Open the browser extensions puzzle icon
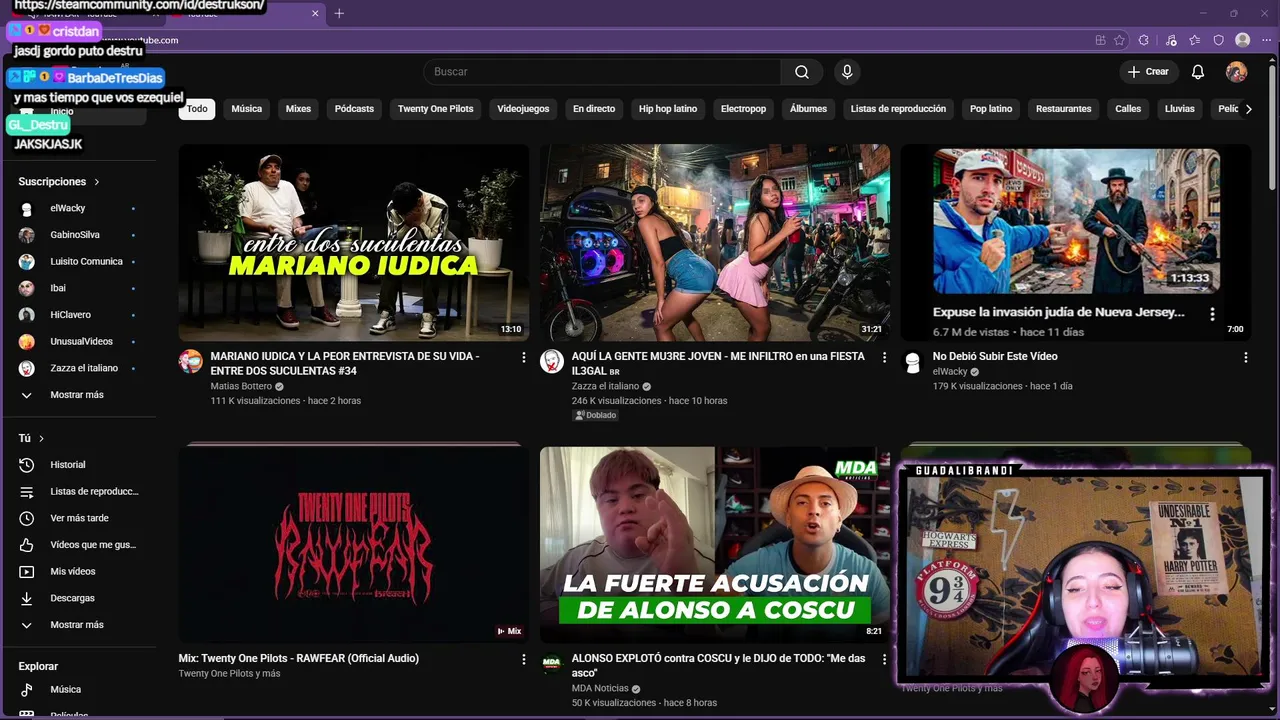 pos(1144,40)
